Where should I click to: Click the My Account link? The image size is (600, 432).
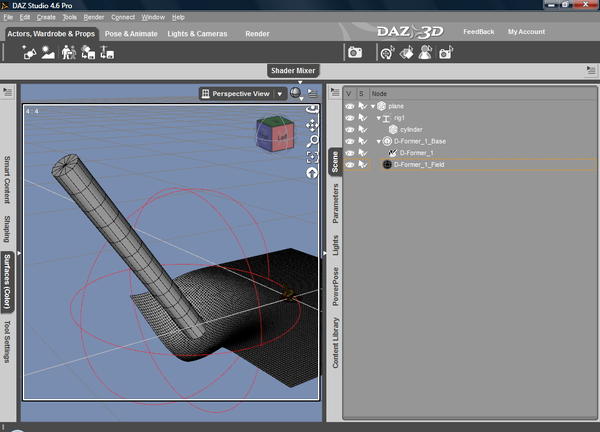coord(526,32)
